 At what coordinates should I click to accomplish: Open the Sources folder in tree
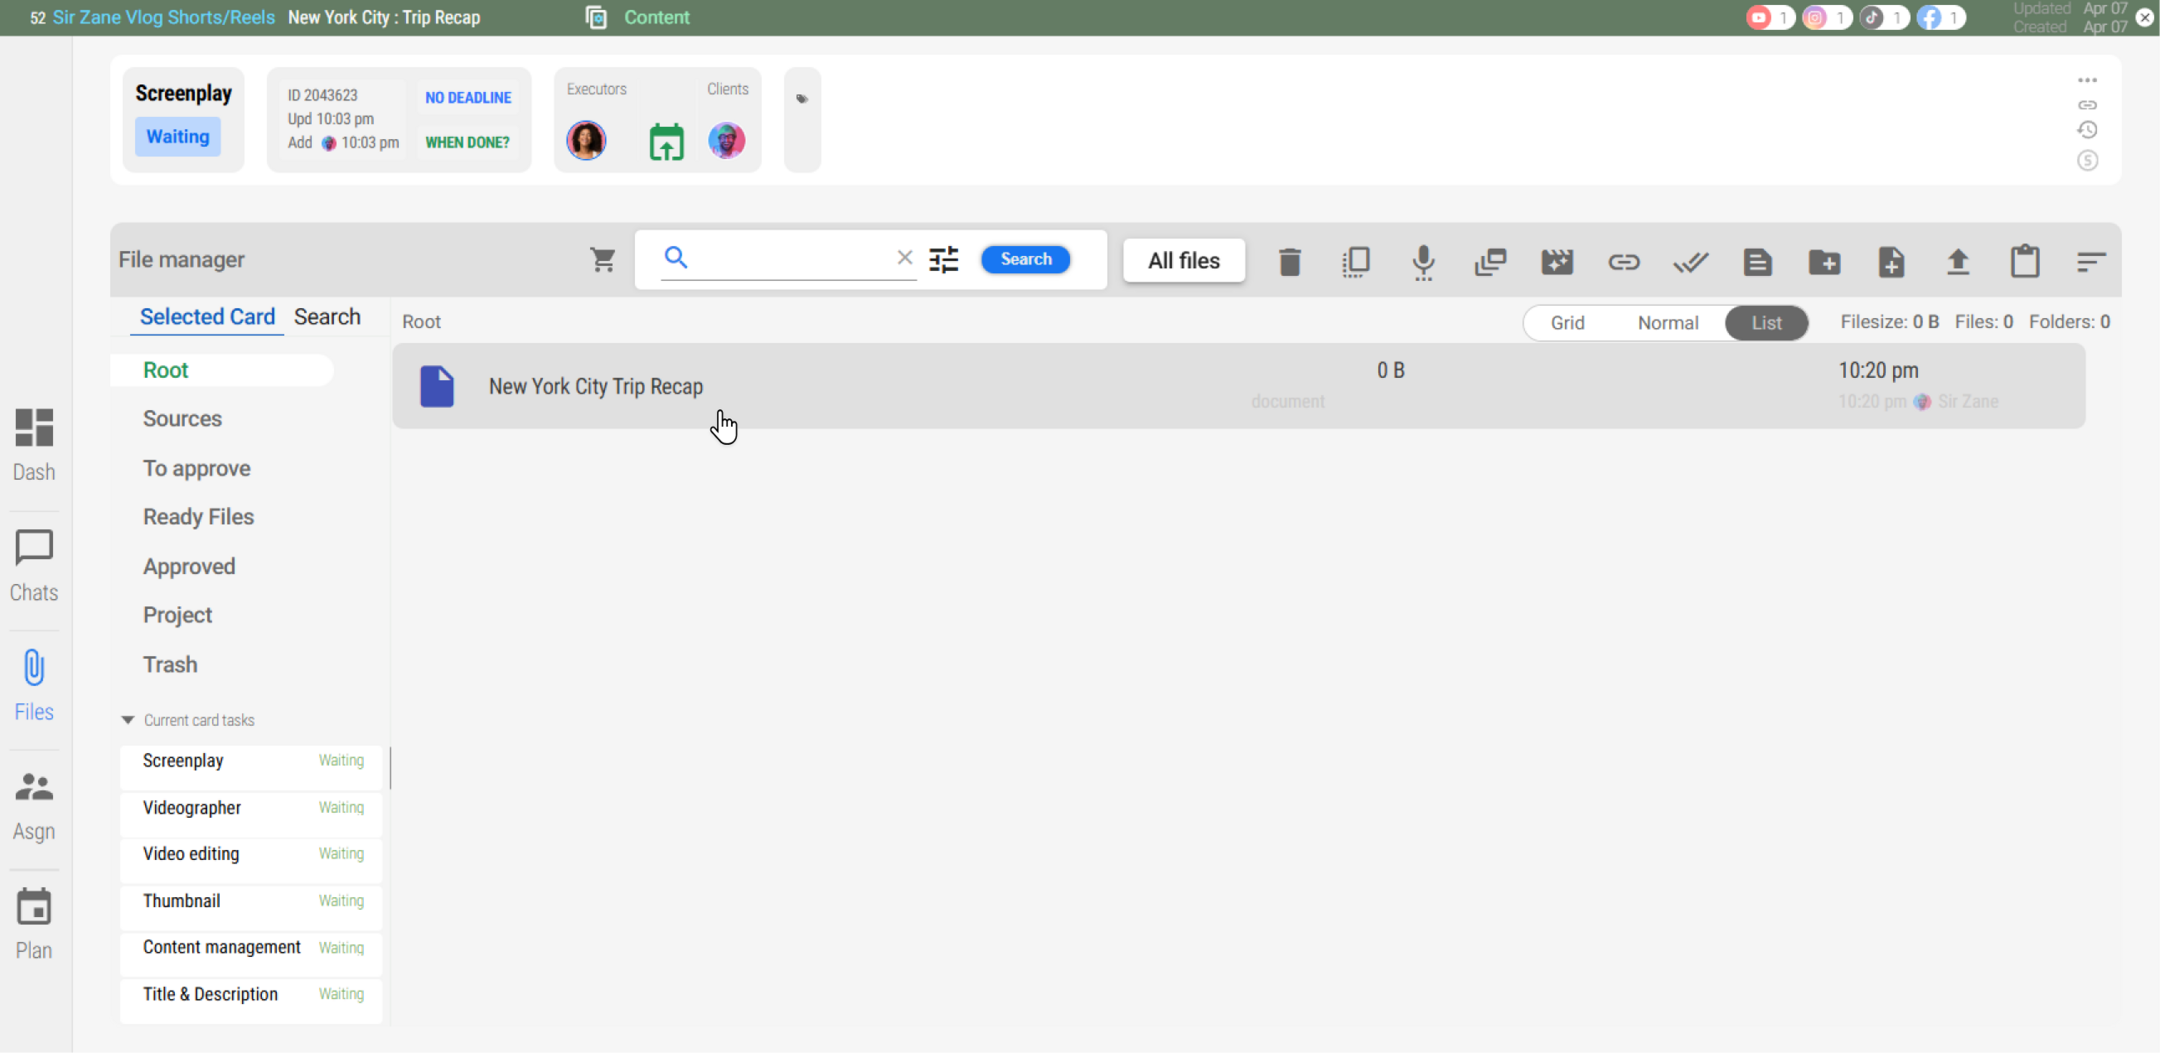coord(182,419)
